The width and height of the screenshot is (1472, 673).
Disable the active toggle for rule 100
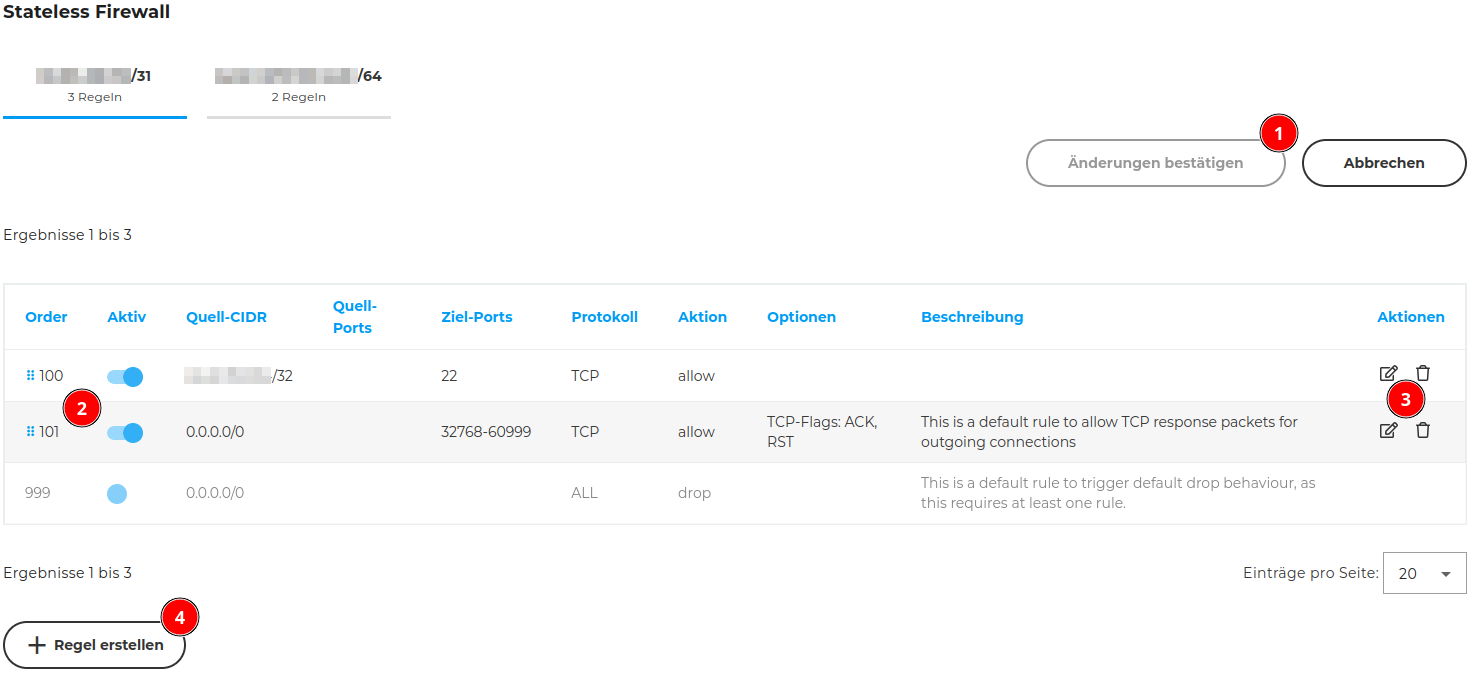point(125,377)
